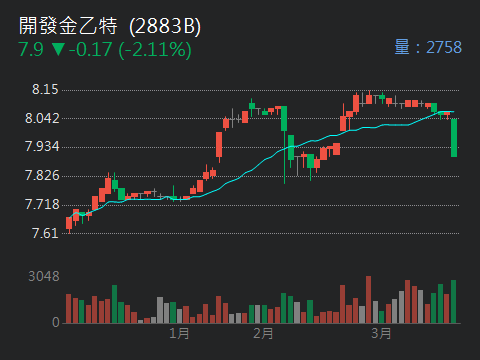The height and width of the screenshot is (360, 480).
Task: Click the volume label 量：2758
Action: (x=428, y=47)
